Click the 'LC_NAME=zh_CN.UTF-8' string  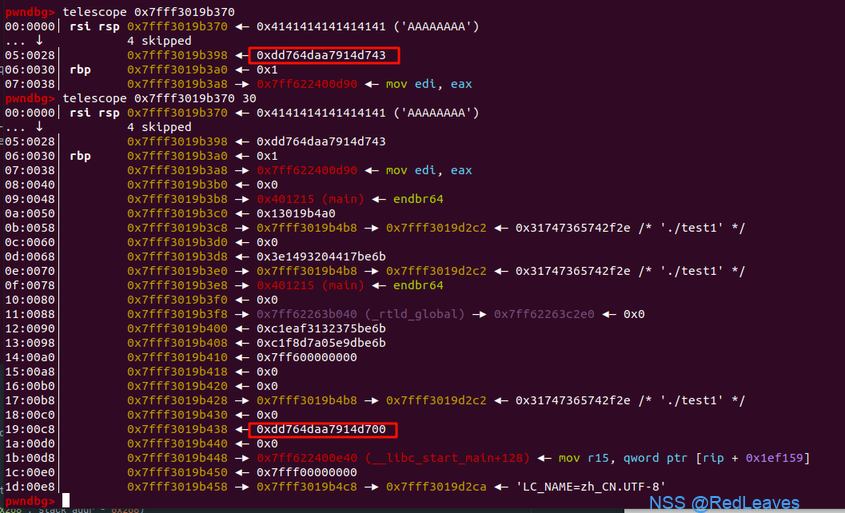591,487
